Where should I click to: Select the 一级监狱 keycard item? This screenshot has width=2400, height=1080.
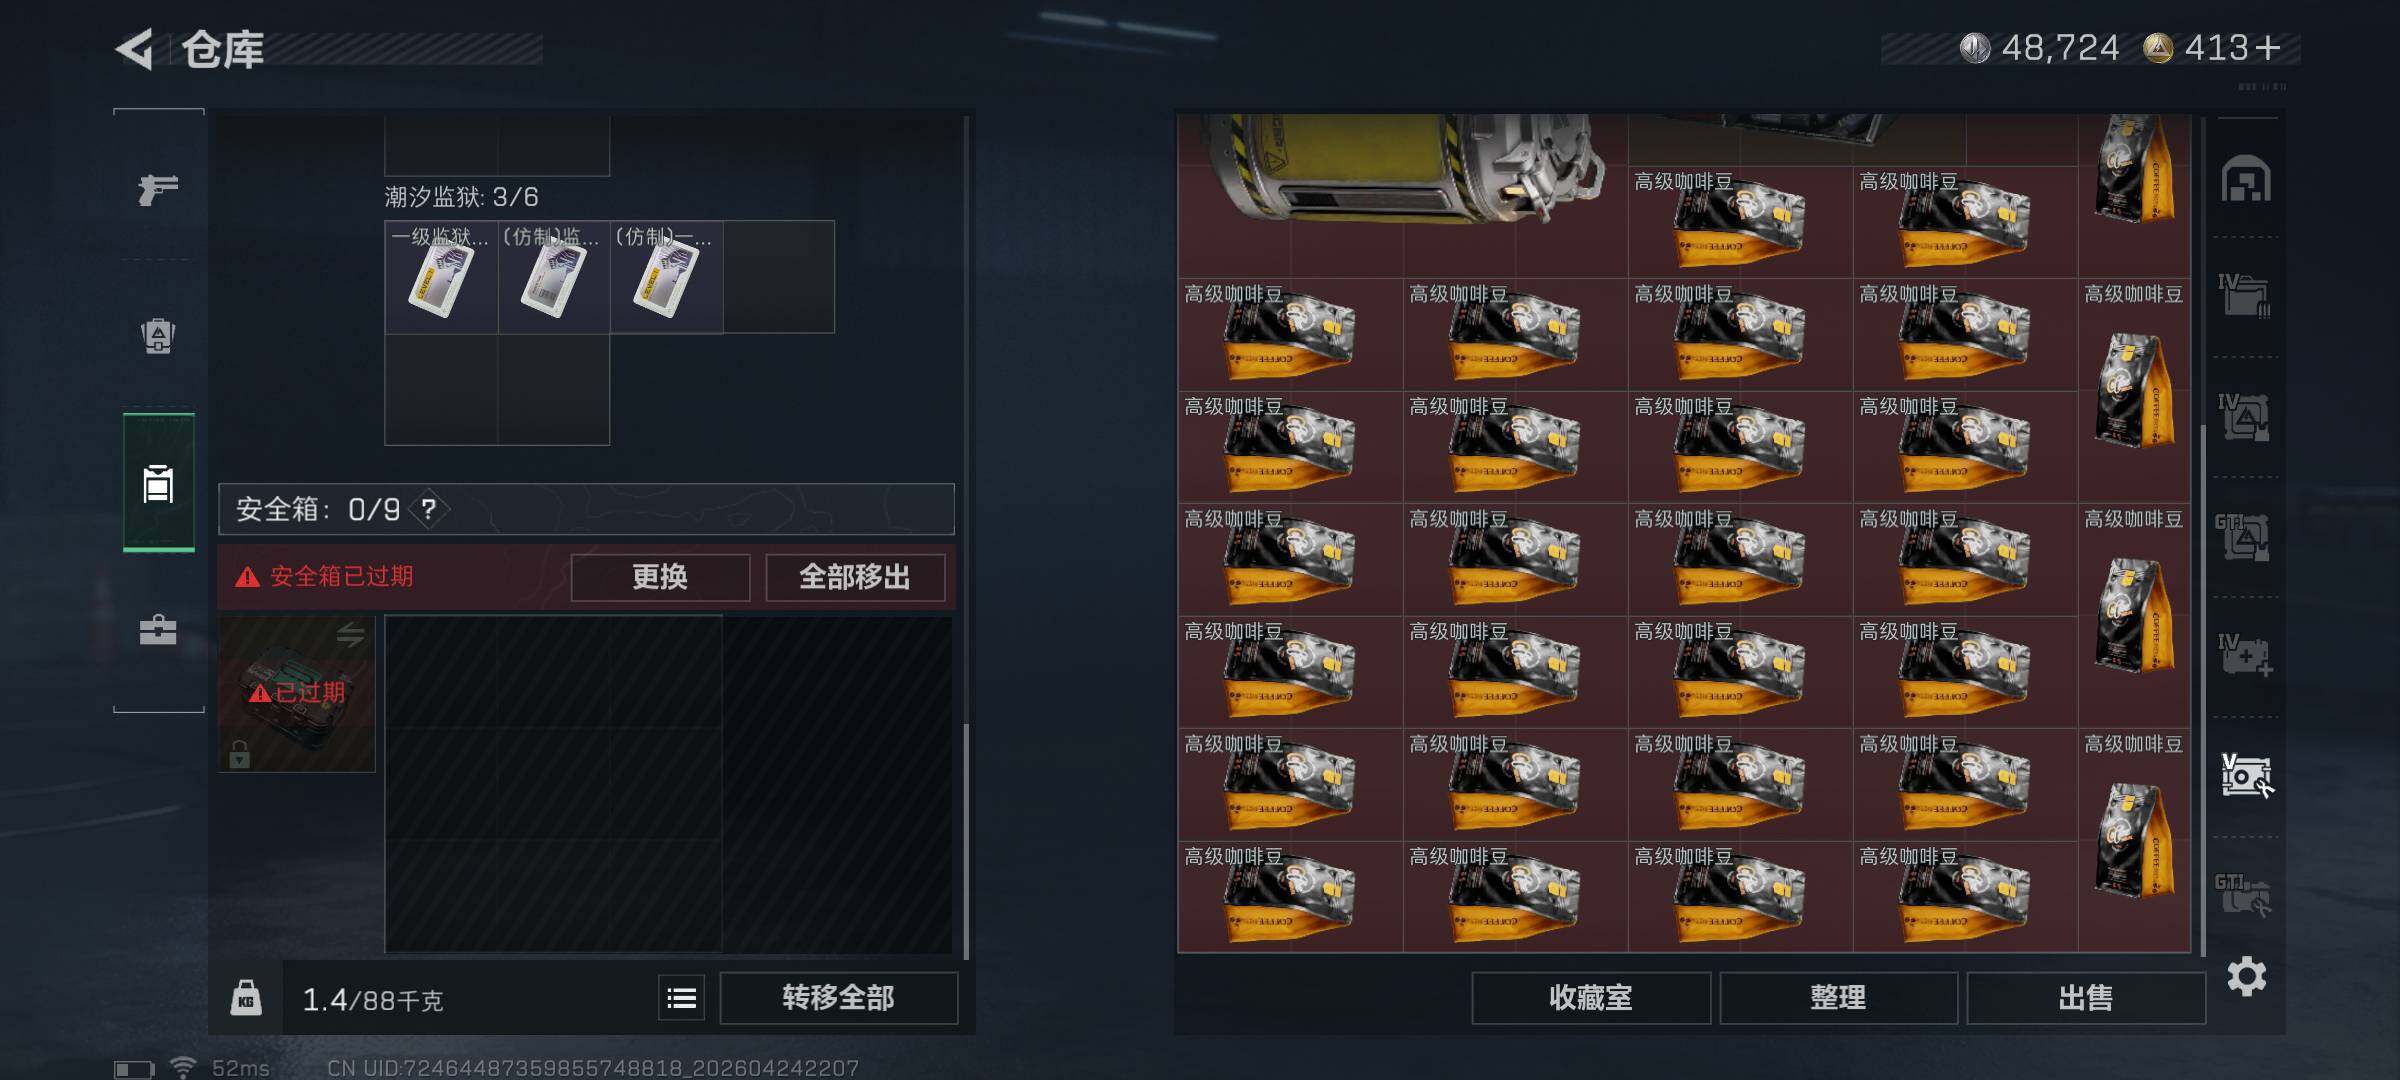(441, 277)
